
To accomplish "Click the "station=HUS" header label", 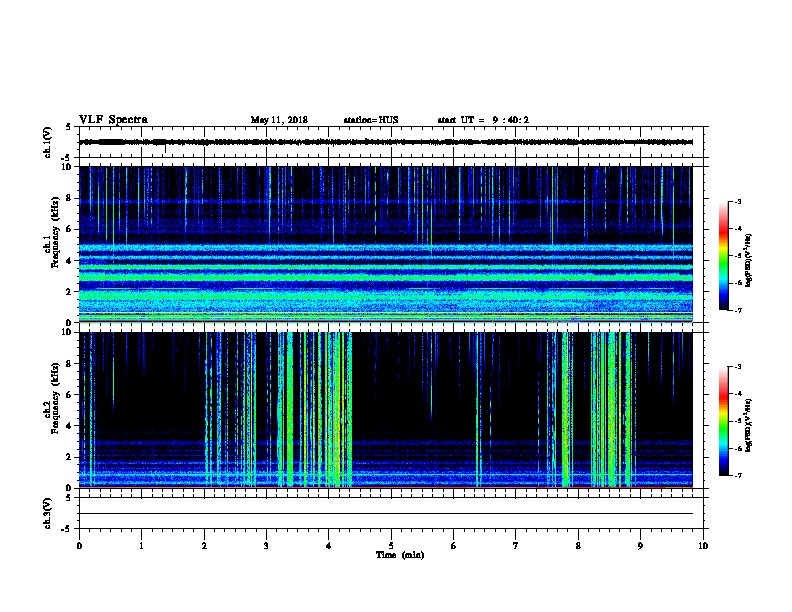I will click(x=371, y=120).
